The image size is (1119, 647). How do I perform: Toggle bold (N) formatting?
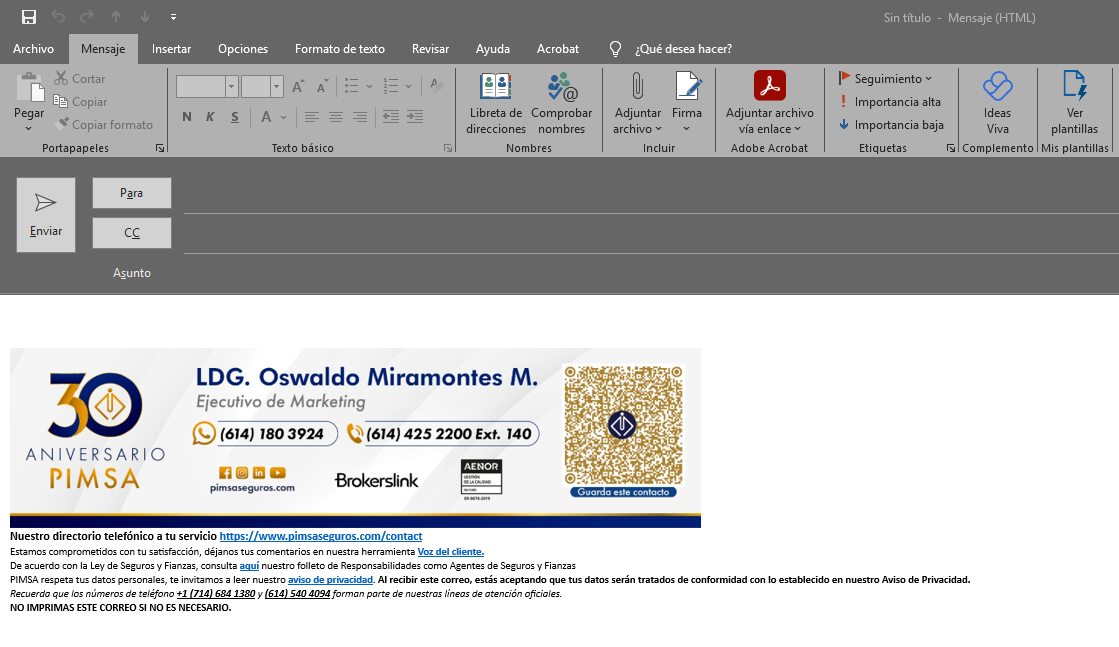click(x=186, y=117)
